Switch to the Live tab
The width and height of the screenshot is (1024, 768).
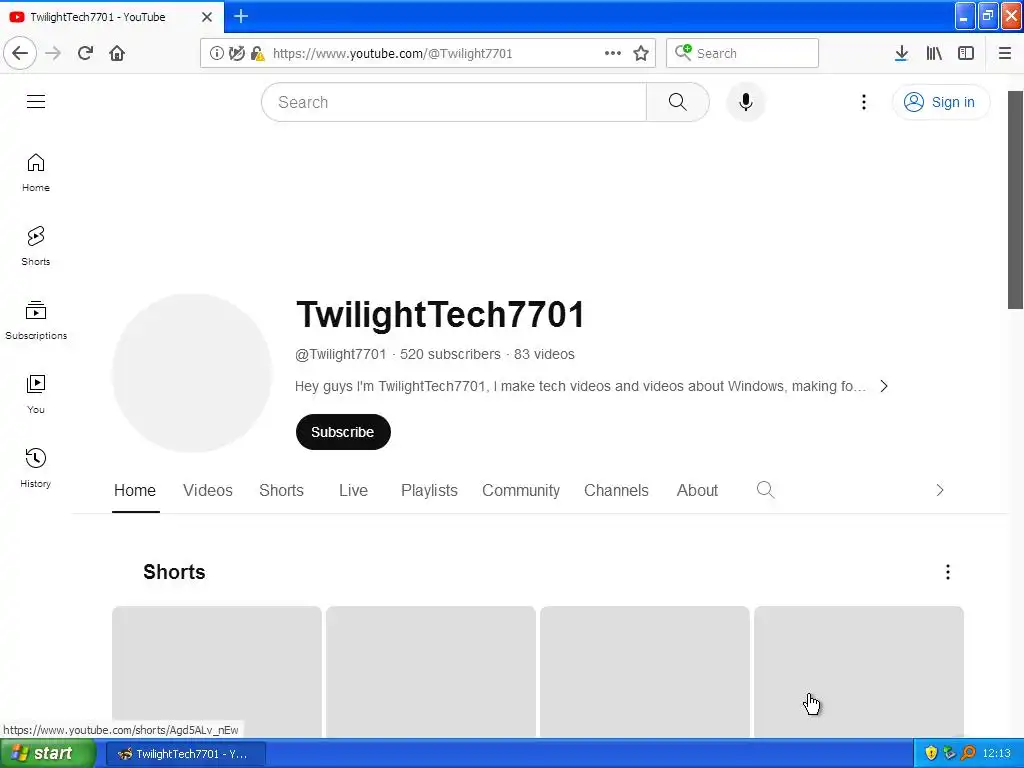click(x=353, y=490)
